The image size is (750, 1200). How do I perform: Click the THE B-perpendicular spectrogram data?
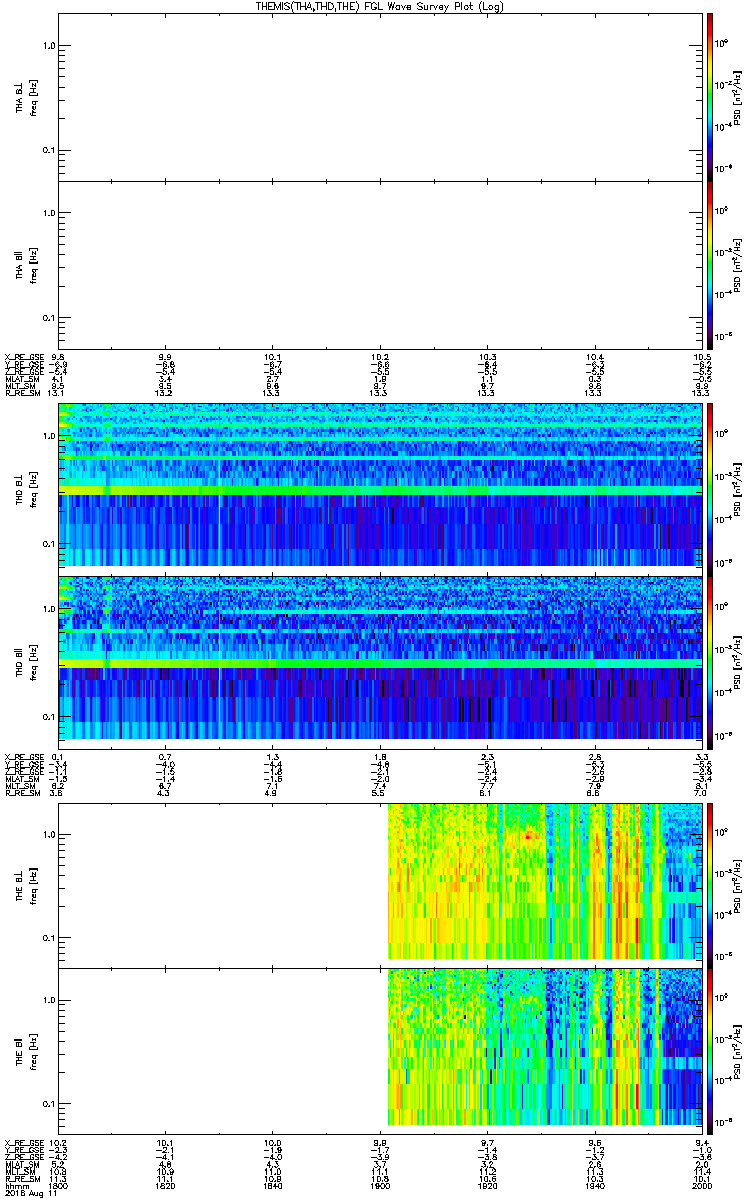click(545, 881)
